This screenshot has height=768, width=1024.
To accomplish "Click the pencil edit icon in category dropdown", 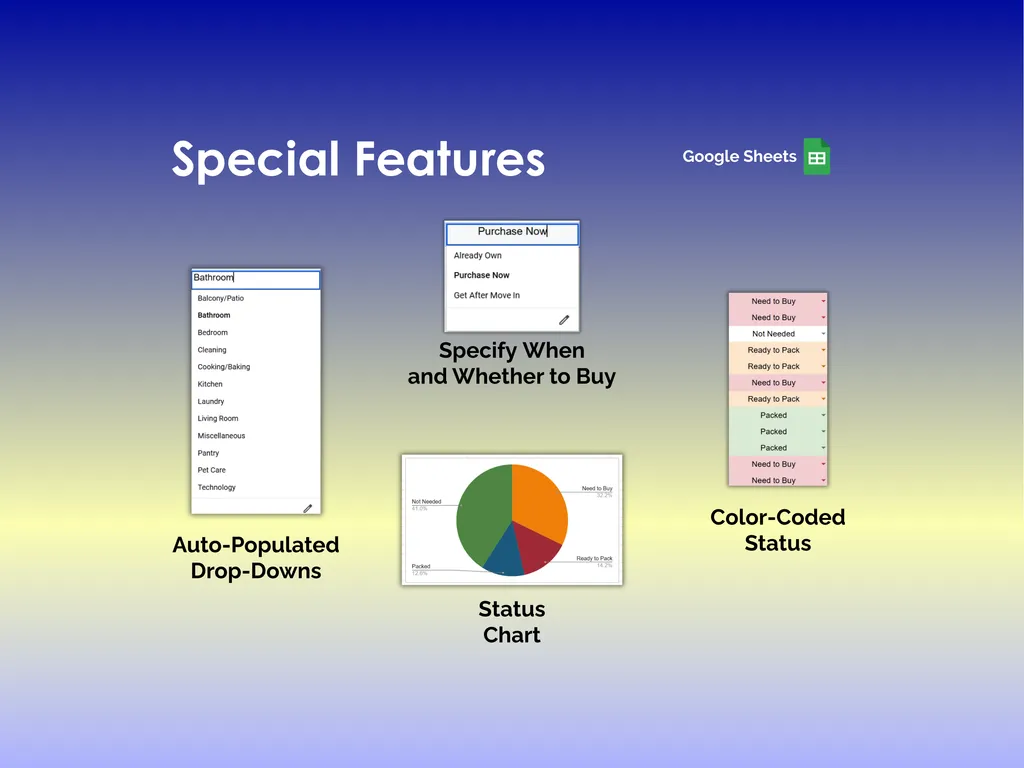I will point(307,508).
